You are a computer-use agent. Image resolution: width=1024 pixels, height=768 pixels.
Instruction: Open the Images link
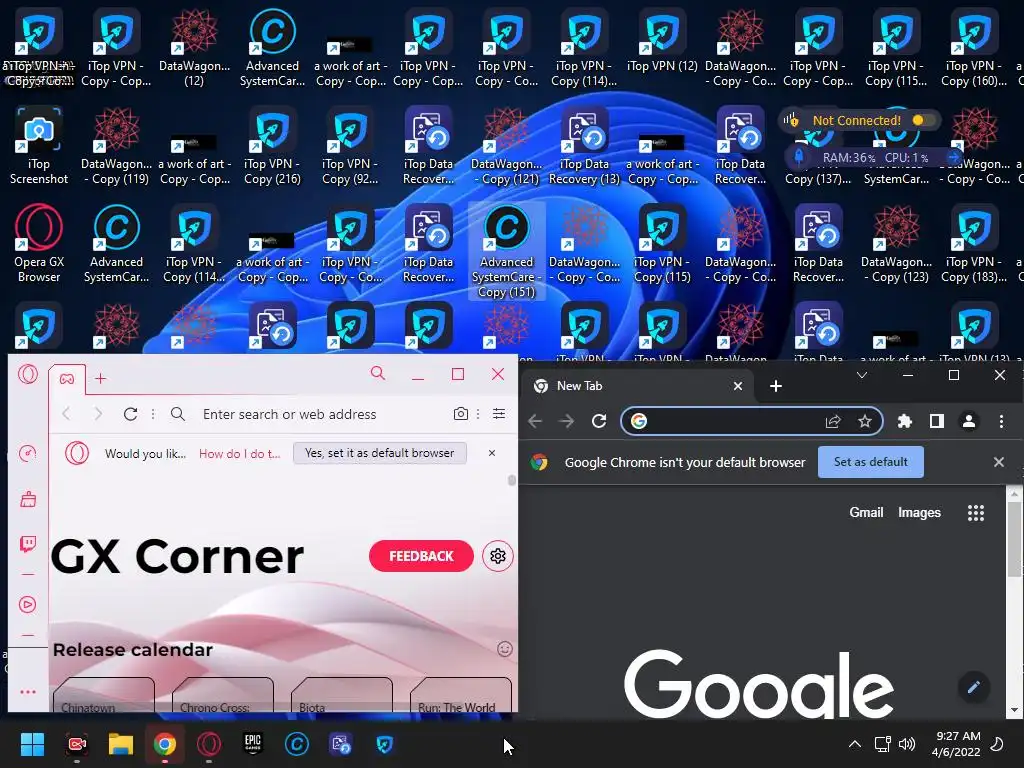click(919, 513)
